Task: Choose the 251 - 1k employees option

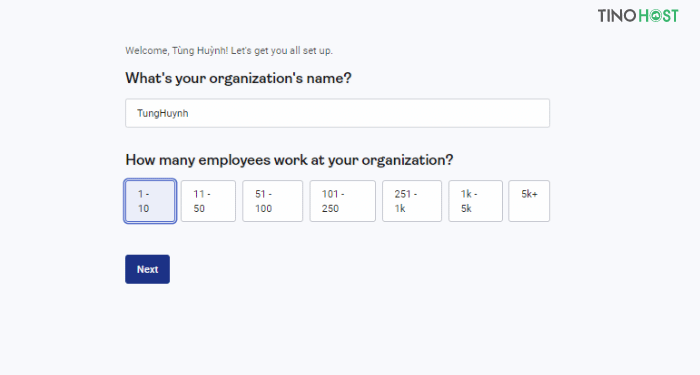Action: pos(412,201)
